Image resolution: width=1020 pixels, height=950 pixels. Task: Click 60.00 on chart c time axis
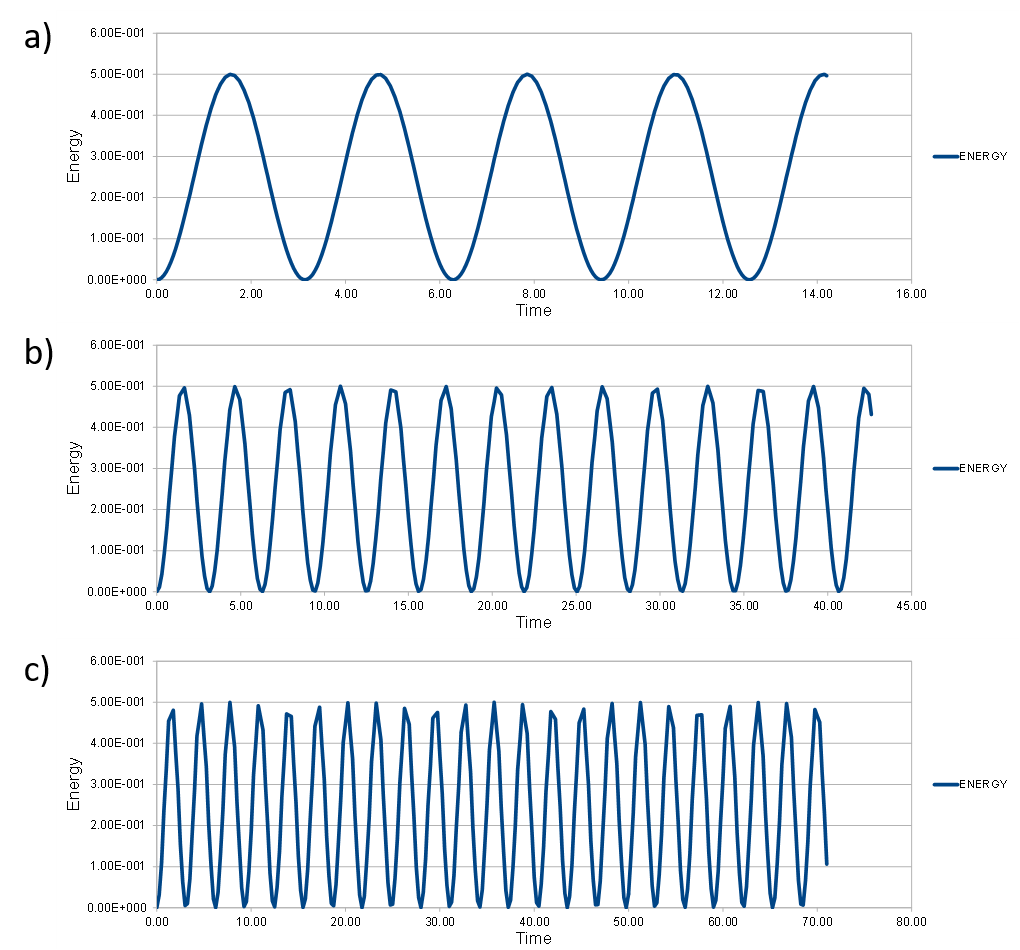point(723,922)
